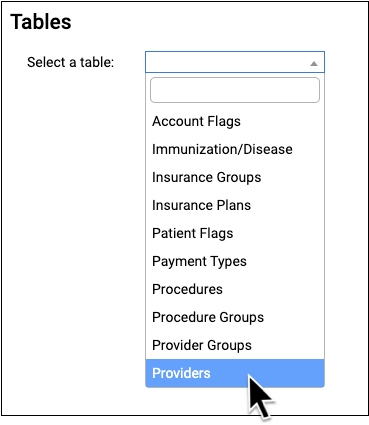Focus the dropdown search field

coord(235,90)
